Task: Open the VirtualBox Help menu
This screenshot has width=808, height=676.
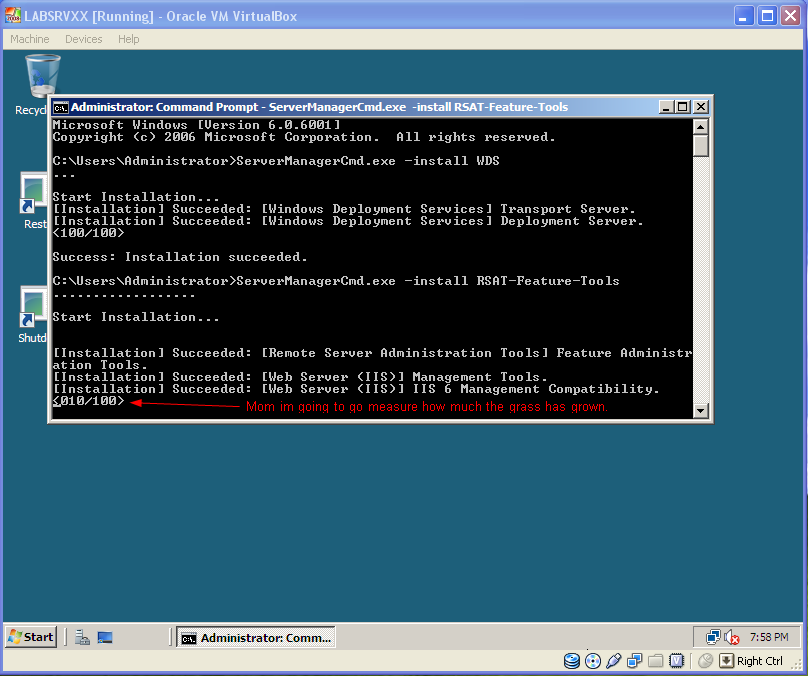Action: (x=128, y=39)
